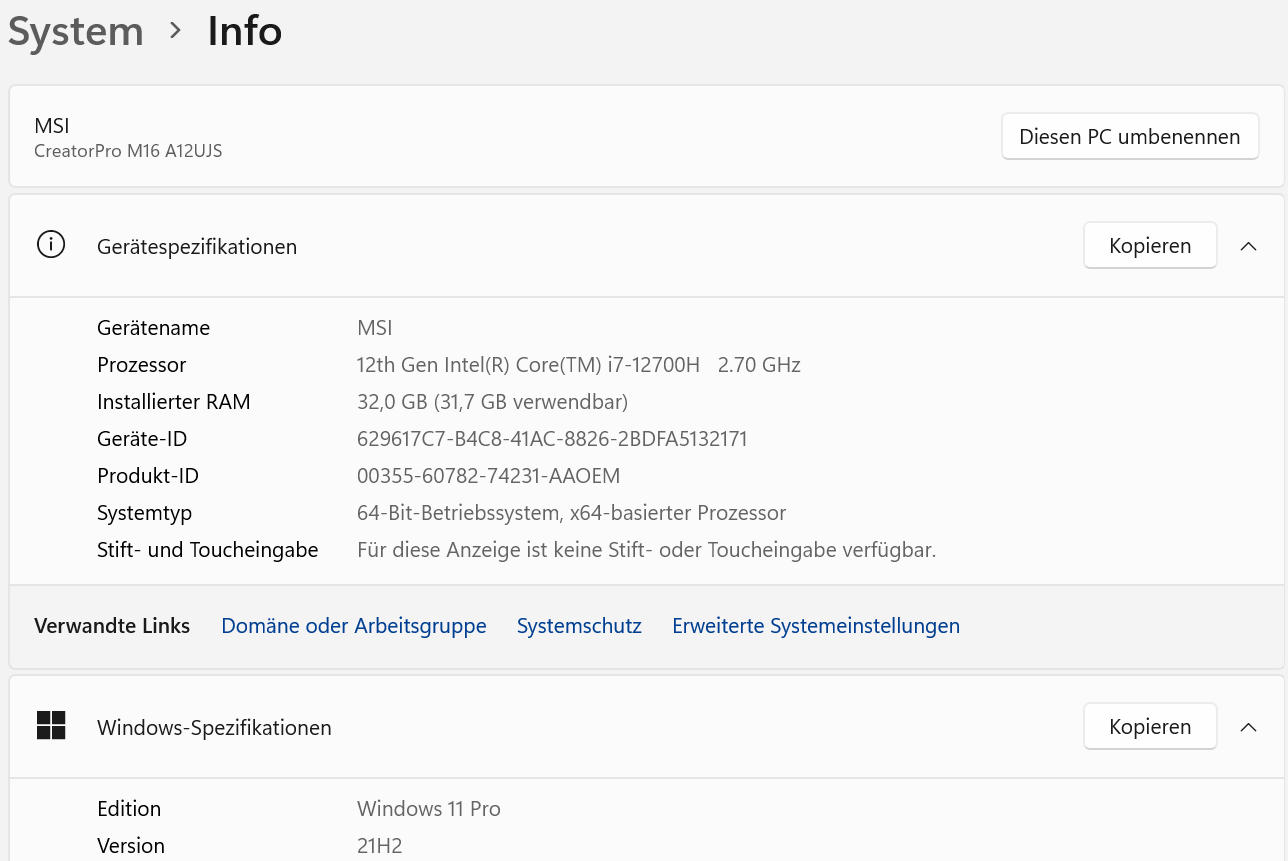1288x861 pixels.
Task: Open the Systemschutz link
Action: click(x=579, y=626)
